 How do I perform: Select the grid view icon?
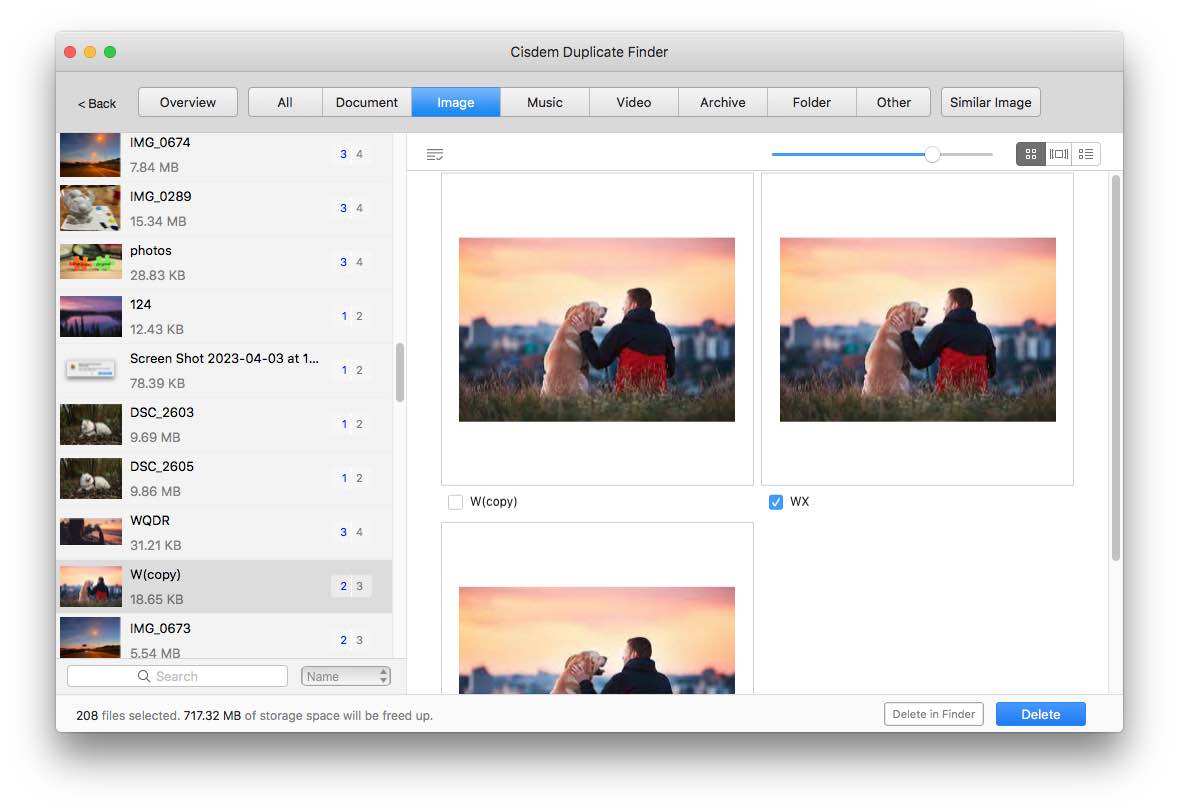(1030, 154)
